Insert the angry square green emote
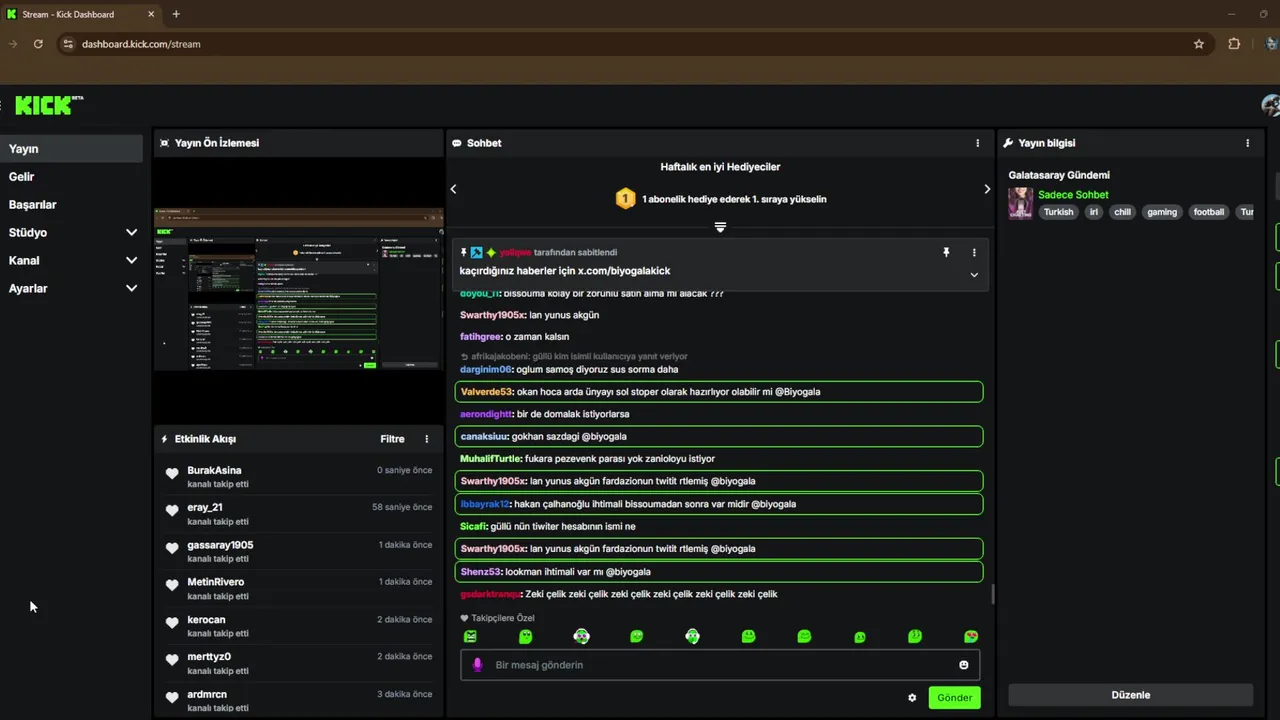The image size is (1280, 720). (x=470, y=637)
